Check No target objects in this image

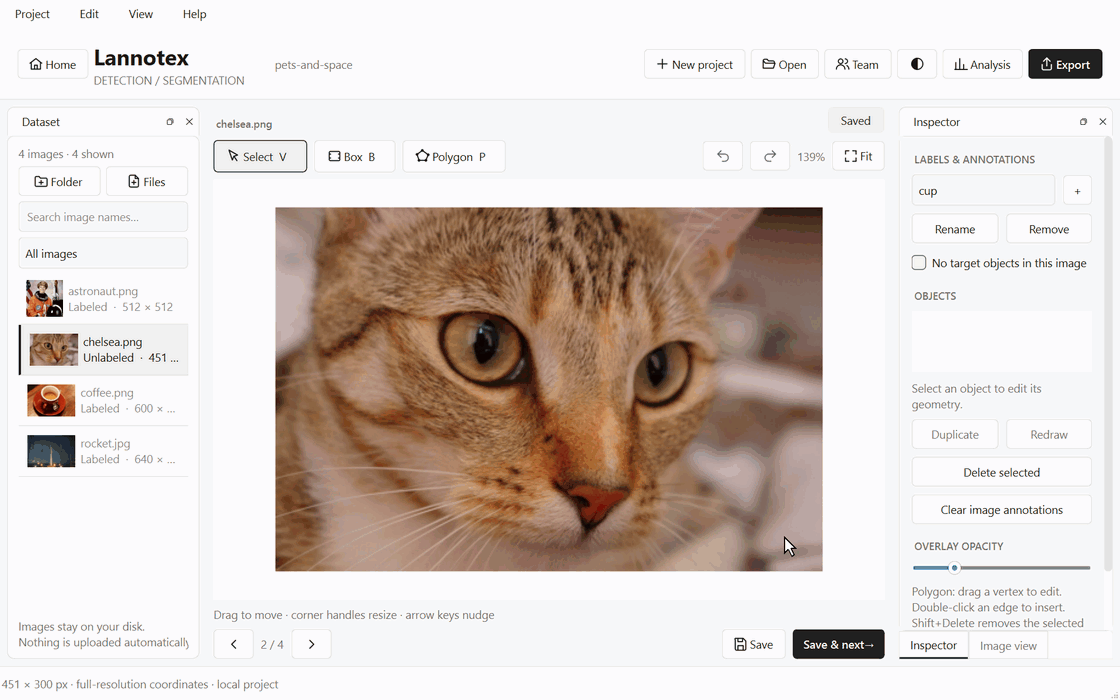919,263
